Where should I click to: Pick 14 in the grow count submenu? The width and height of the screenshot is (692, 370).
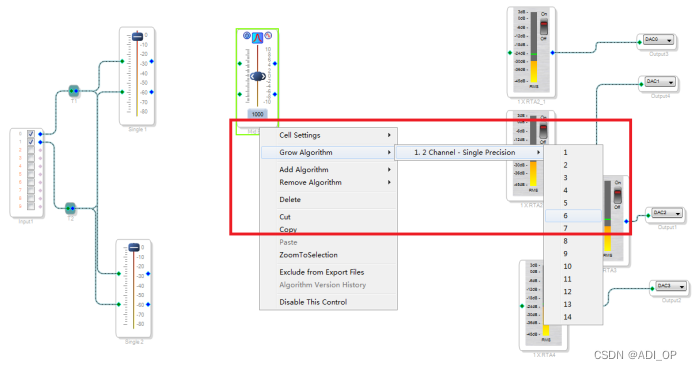click(x=573, y=317)
